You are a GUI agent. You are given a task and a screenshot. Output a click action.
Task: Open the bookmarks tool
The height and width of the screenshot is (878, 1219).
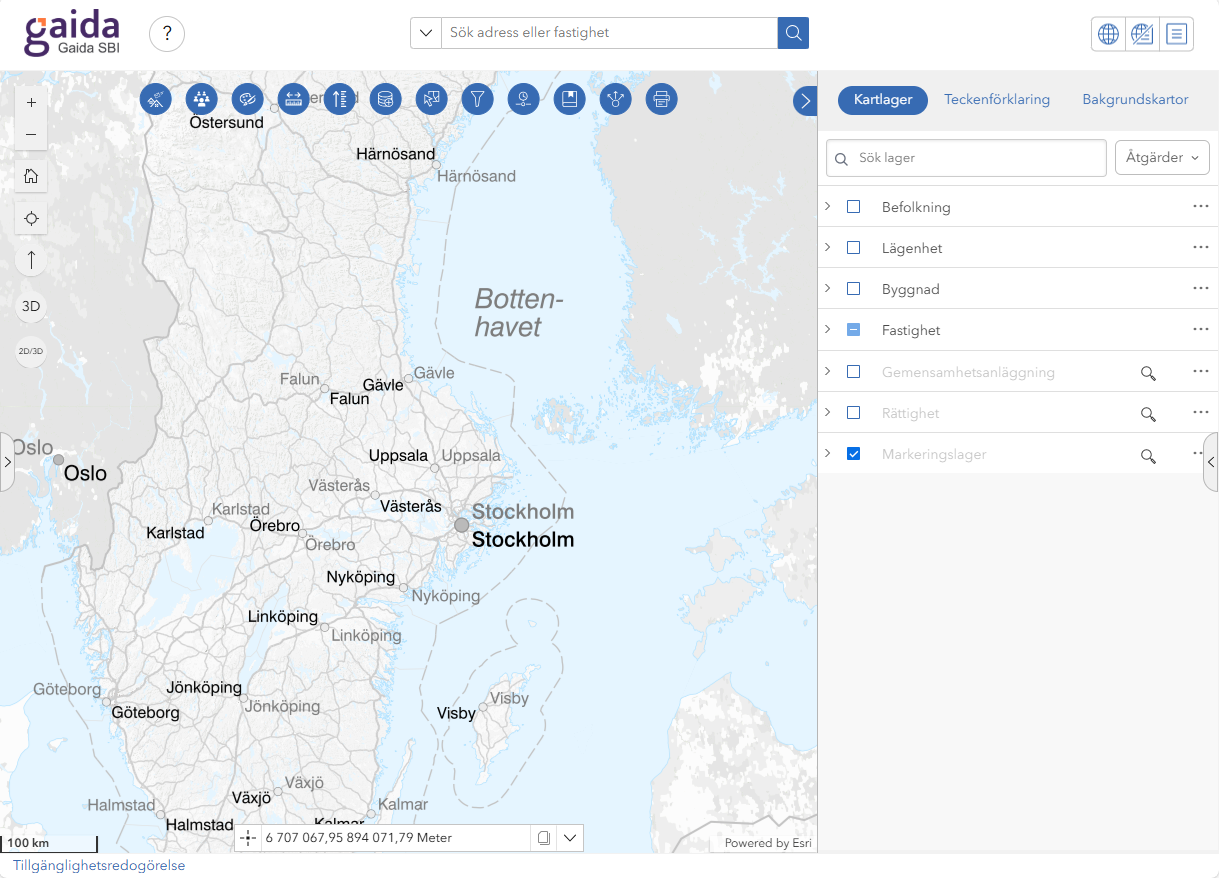569,99
